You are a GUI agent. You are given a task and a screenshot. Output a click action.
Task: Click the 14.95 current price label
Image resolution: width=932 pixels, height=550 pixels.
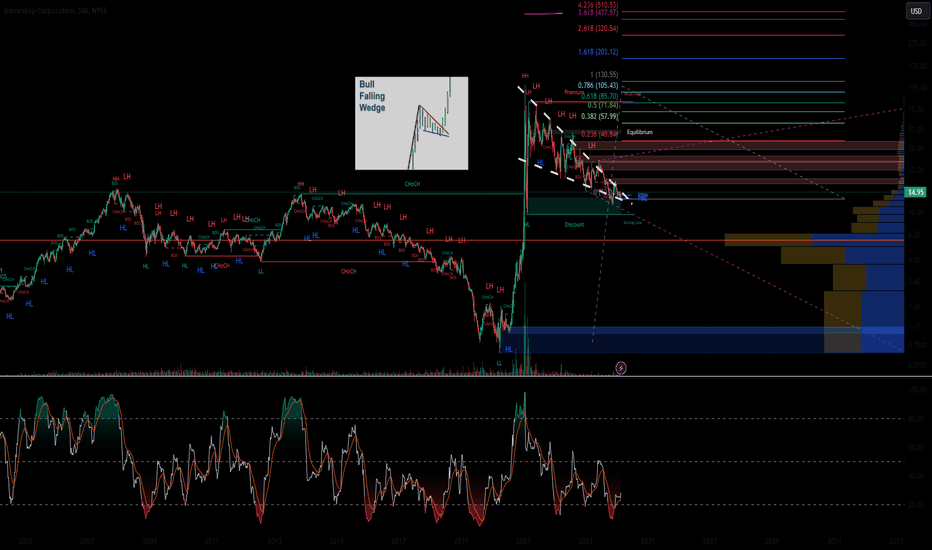915,192
